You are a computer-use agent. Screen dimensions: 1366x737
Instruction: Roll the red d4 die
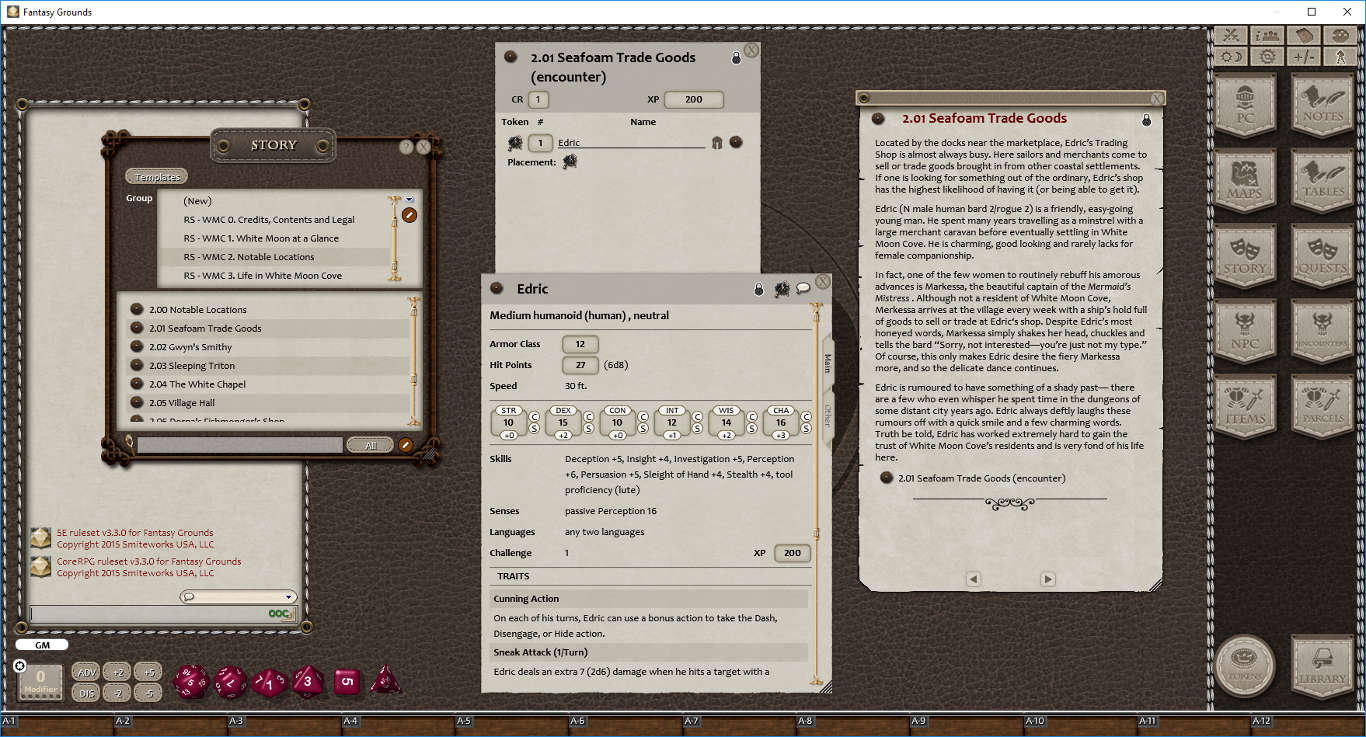click(x=385, y=680)
